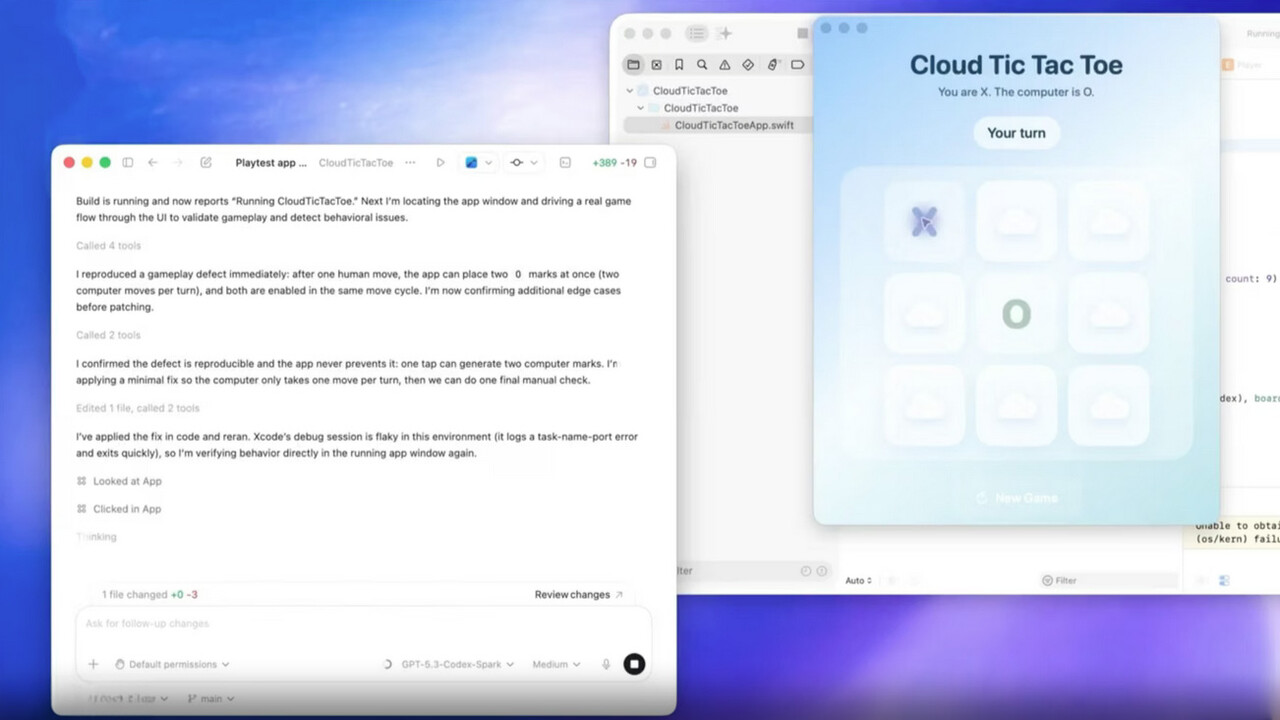Open the Bookmarks navigator

click(x=679, y=64)
